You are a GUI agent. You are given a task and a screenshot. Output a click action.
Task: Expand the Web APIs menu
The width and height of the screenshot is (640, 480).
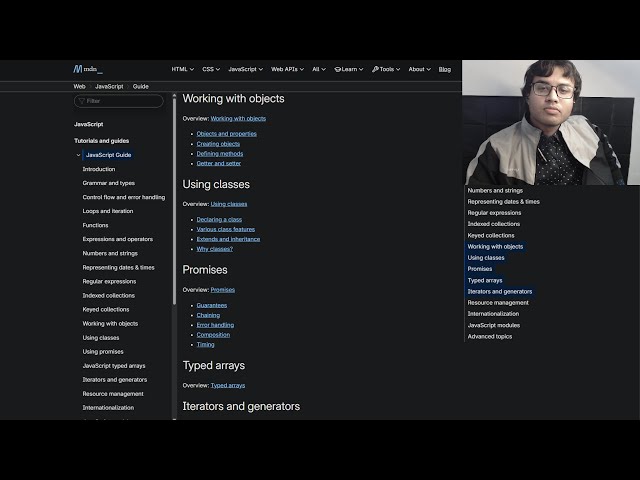[287, 69]
